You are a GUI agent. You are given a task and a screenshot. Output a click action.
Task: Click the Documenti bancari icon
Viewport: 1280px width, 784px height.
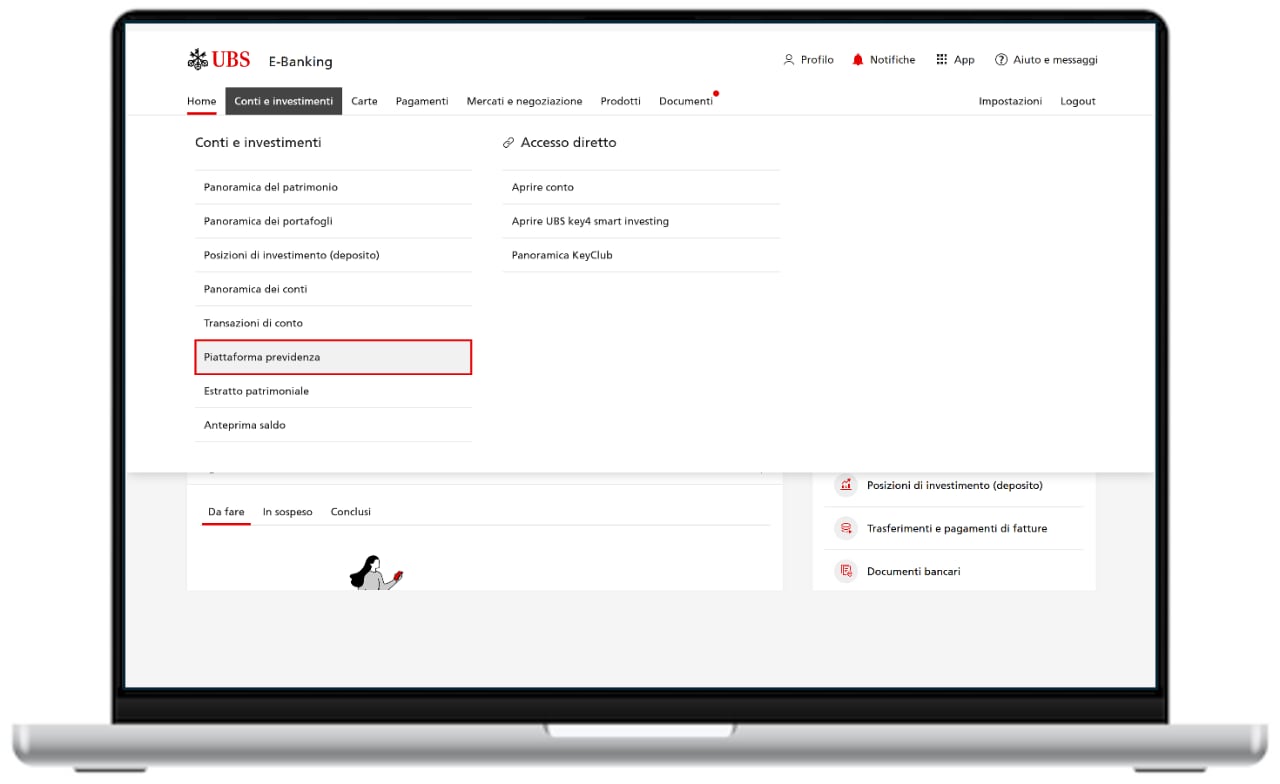[846, 571]
